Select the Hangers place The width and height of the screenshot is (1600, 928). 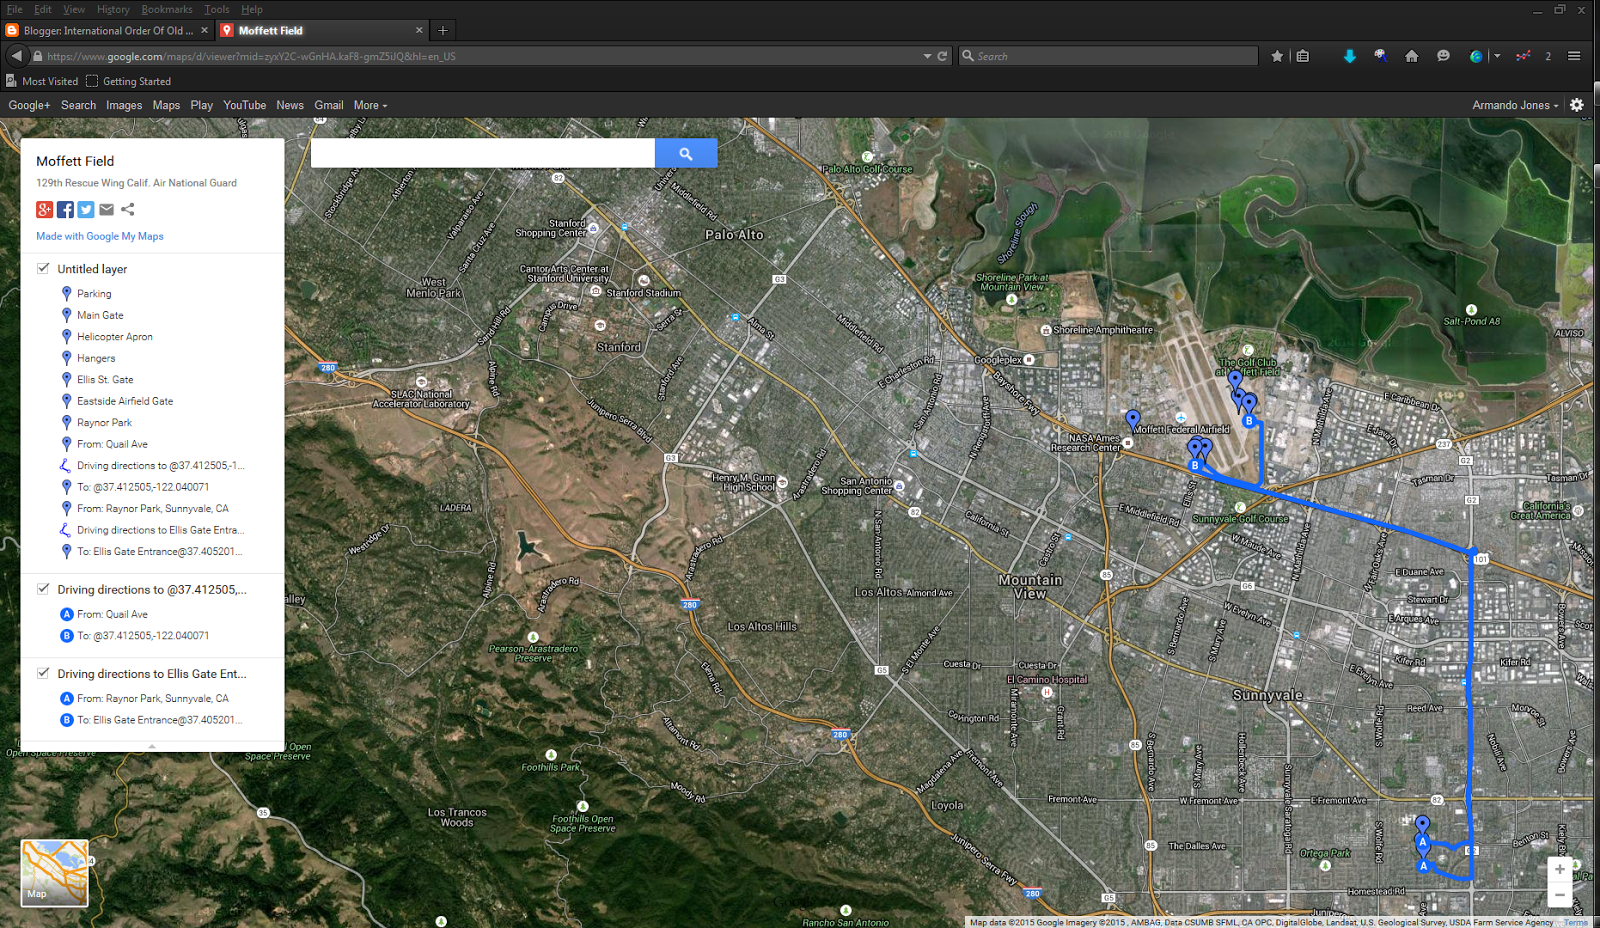[96, 358]
